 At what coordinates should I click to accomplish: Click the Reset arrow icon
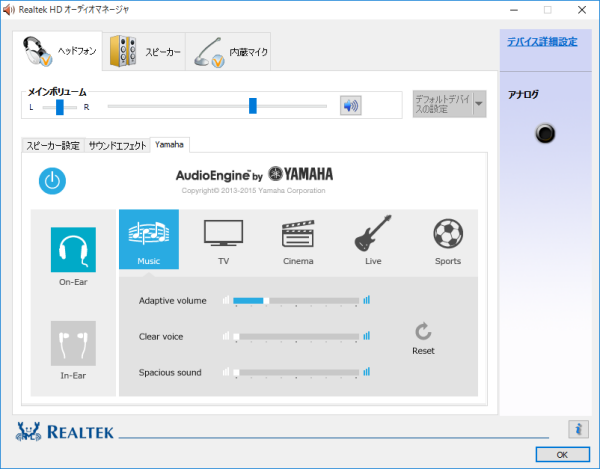tap(423, 331)
